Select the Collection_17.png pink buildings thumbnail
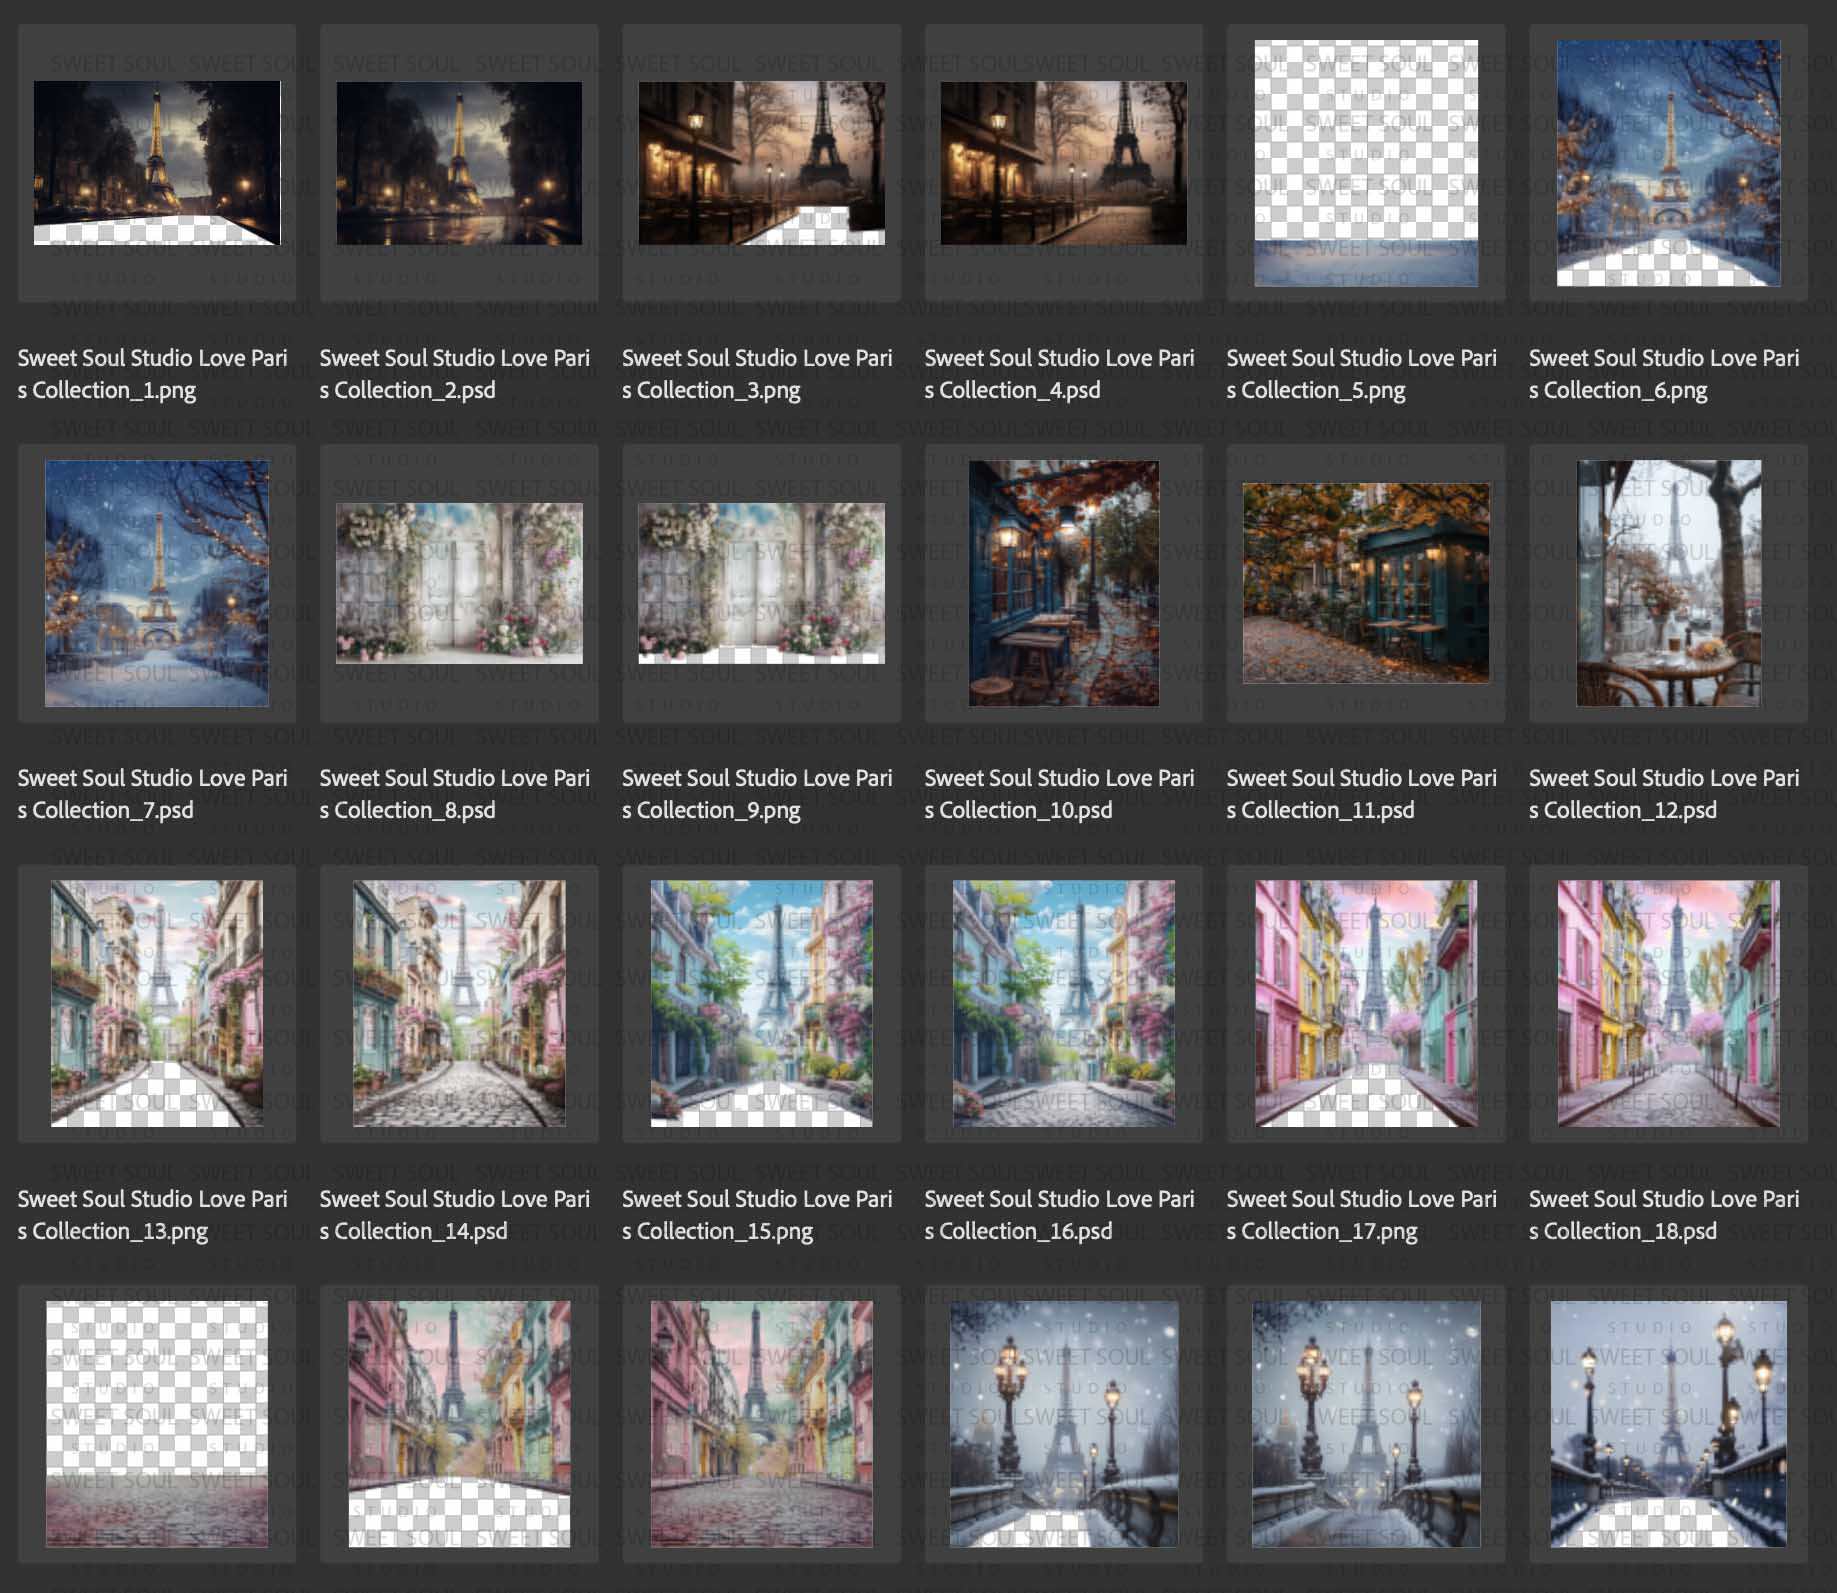This screenshot has width=1837, height=1593. click(x=1366, y=1004)
